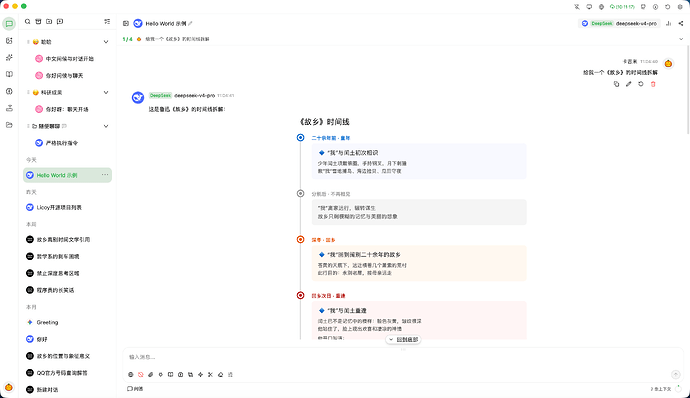The image size is (690, 398).
Task: Search conversations with the magnifier icon
Action: pos(28,22)
